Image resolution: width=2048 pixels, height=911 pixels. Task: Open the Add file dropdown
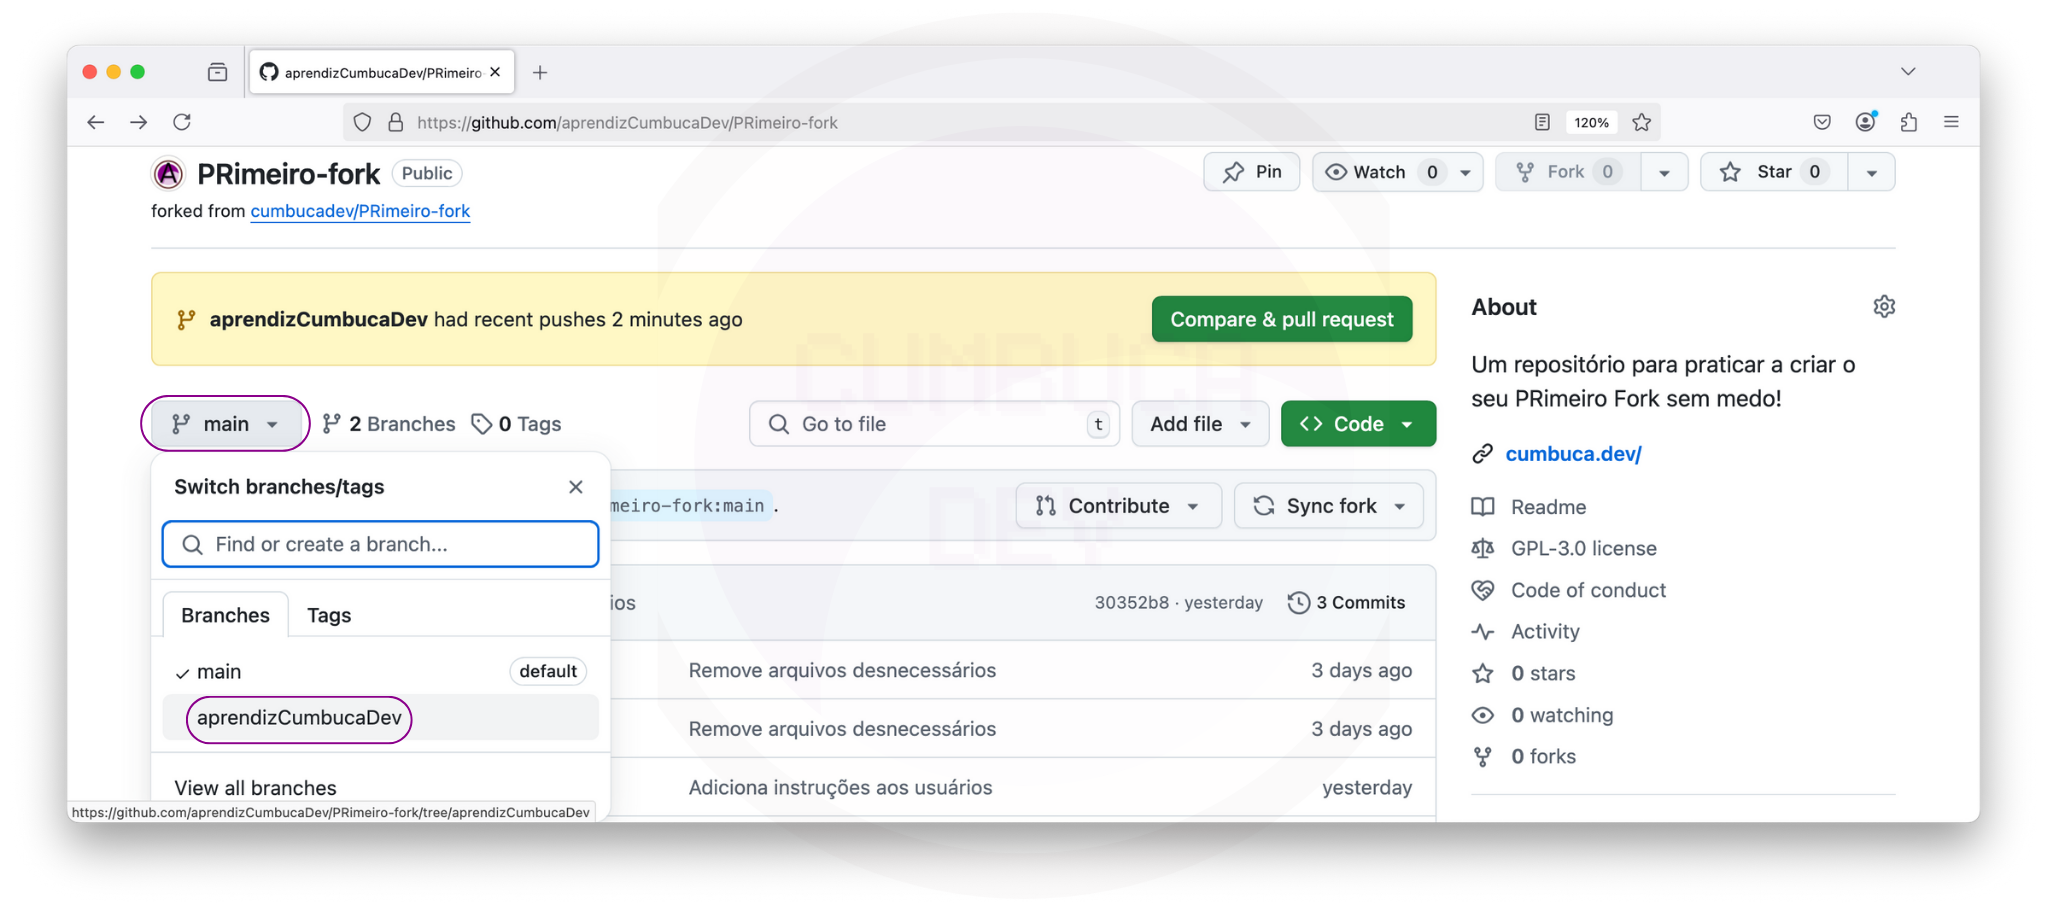(1199, 424)
